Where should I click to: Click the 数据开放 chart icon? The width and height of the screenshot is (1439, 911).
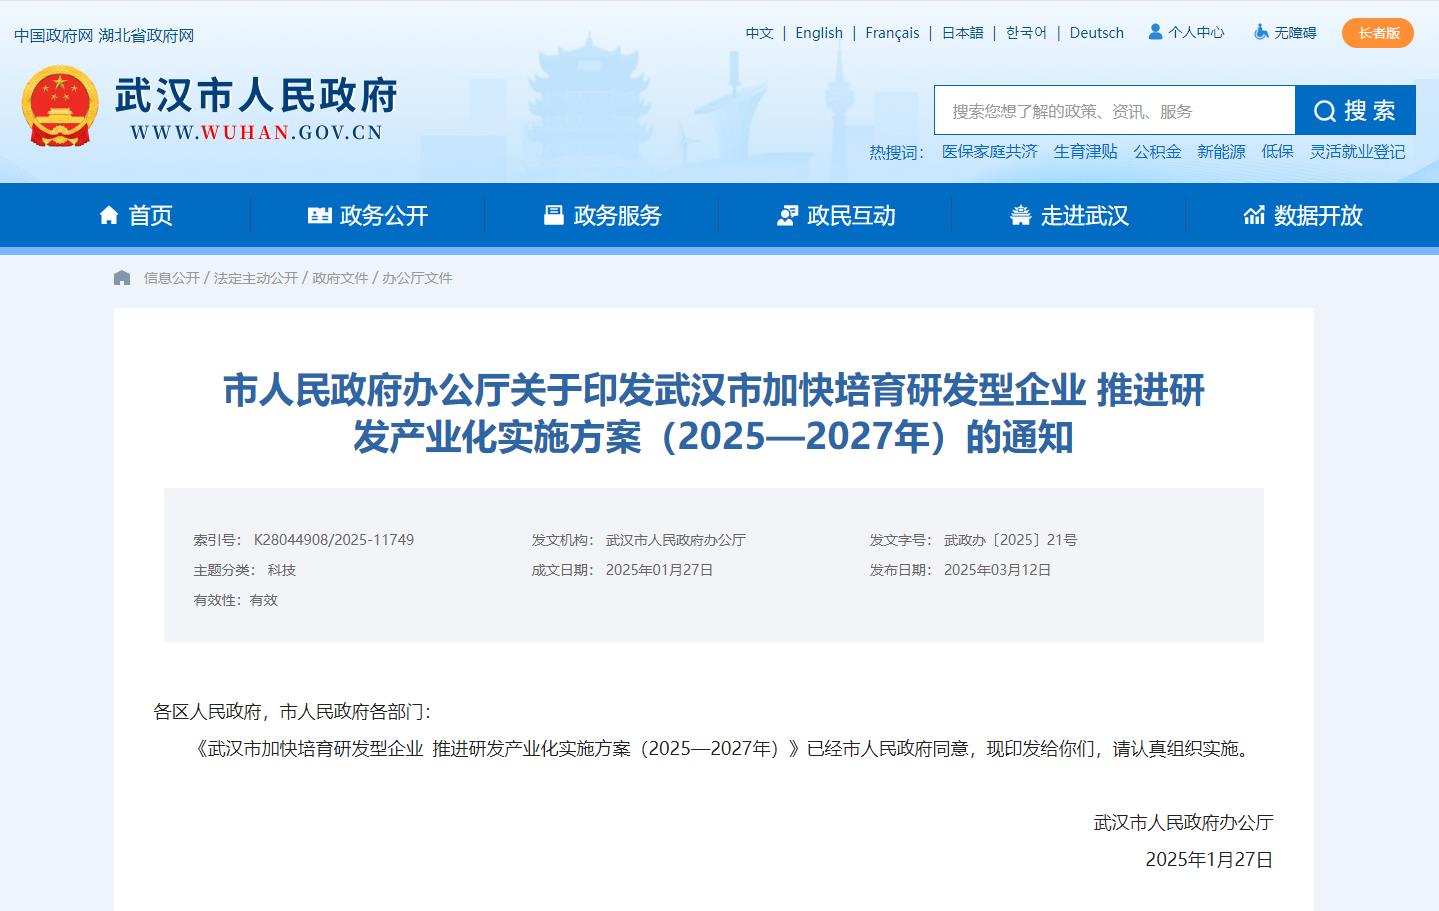[1254, 215]
